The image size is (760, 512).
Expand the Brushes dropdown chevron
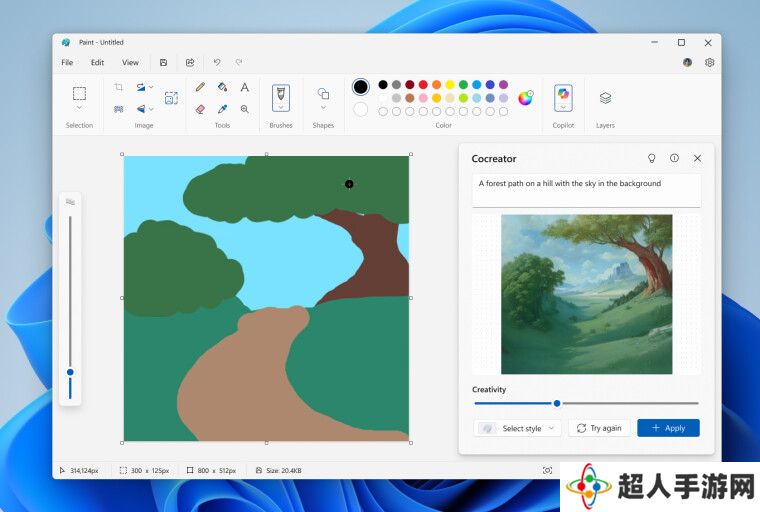(281, 107)
